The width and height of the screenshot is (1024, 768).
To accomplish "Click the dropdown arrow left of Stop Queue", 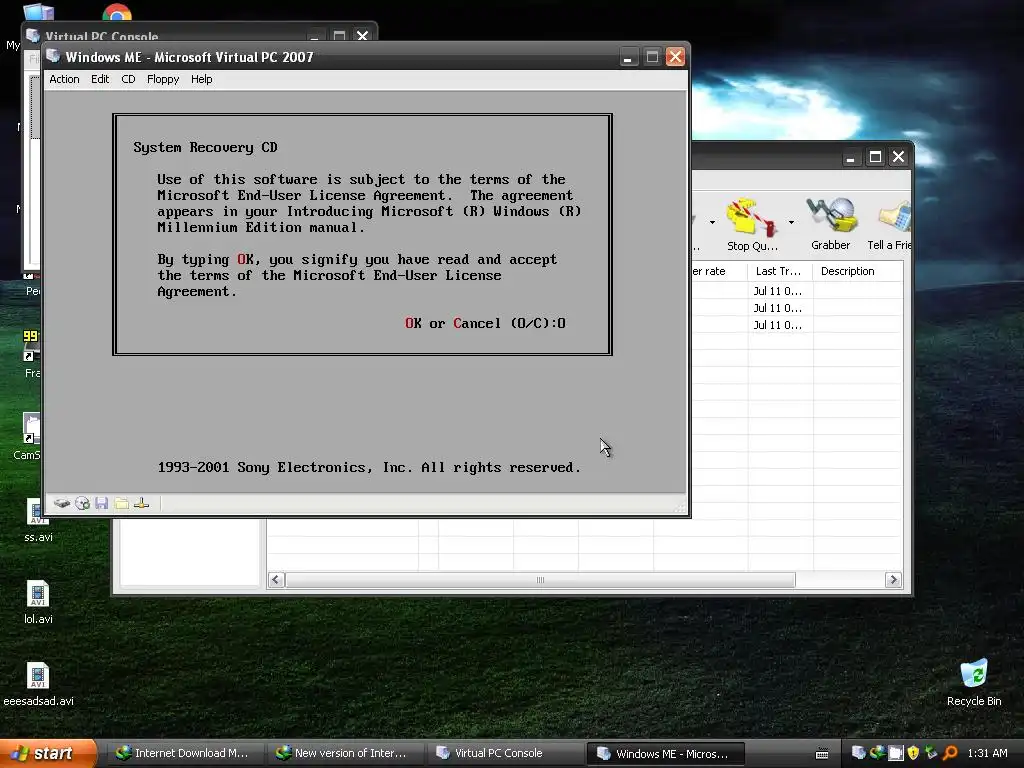I will 712,223.
